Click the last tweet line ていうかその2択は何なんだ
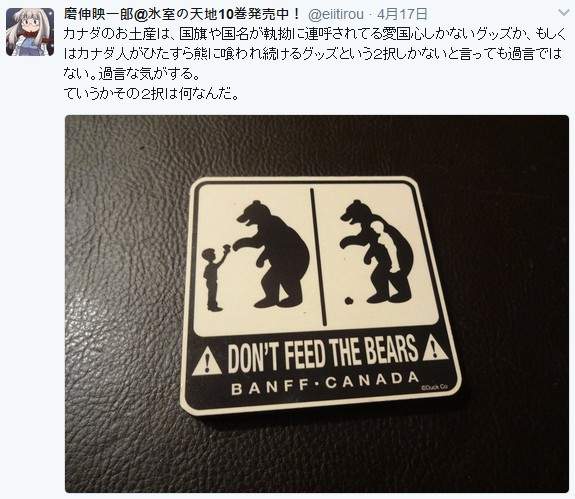 pos(151,94)
